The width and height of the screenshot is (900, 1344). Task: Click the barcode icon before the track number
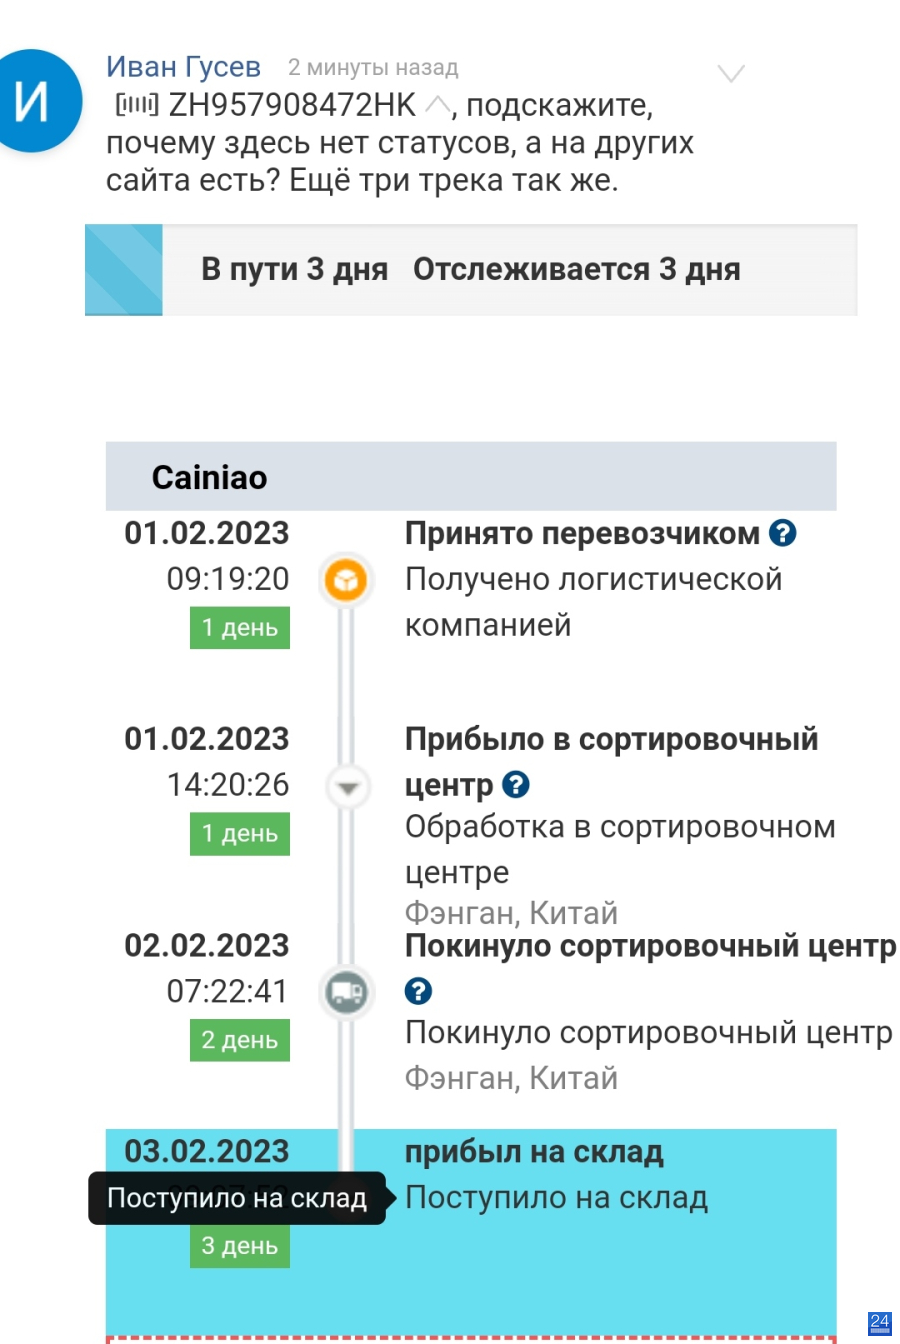click(137, 105)
